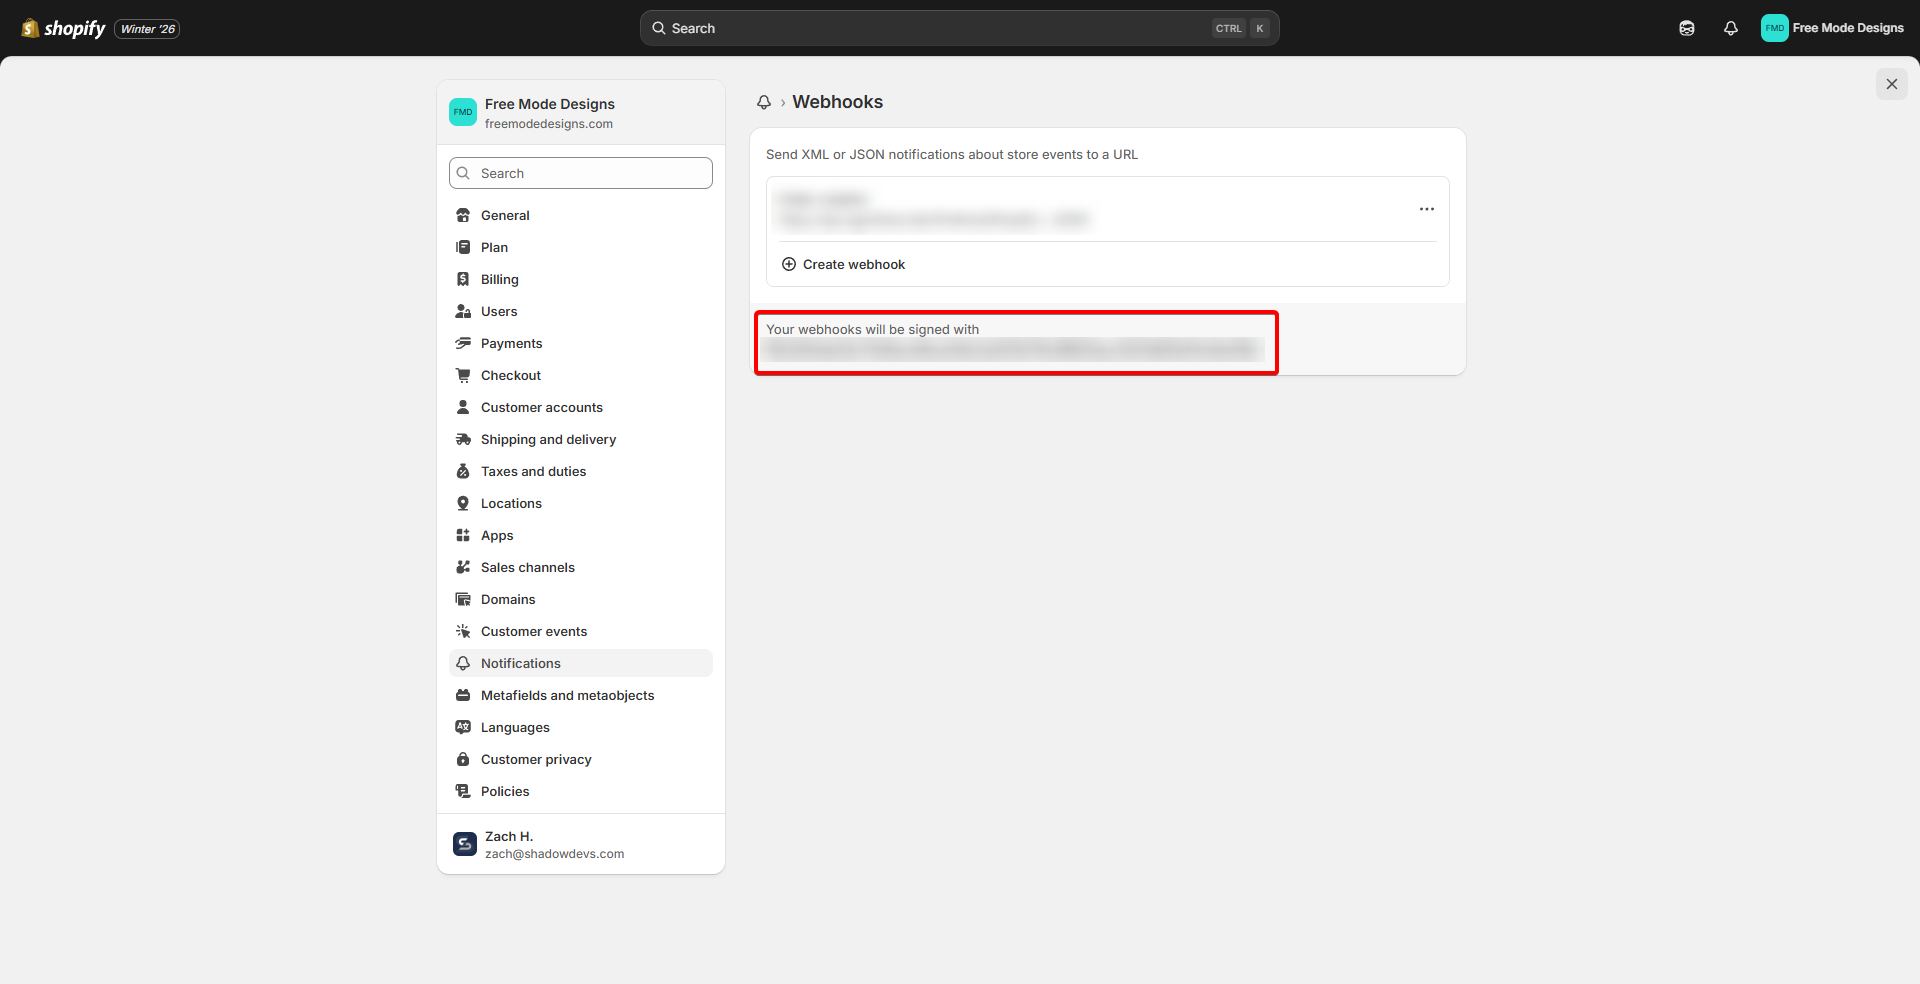Viewport: 1920px width, 984px height.
Task: Switch to Customer events settings
Action: (533, 631)
